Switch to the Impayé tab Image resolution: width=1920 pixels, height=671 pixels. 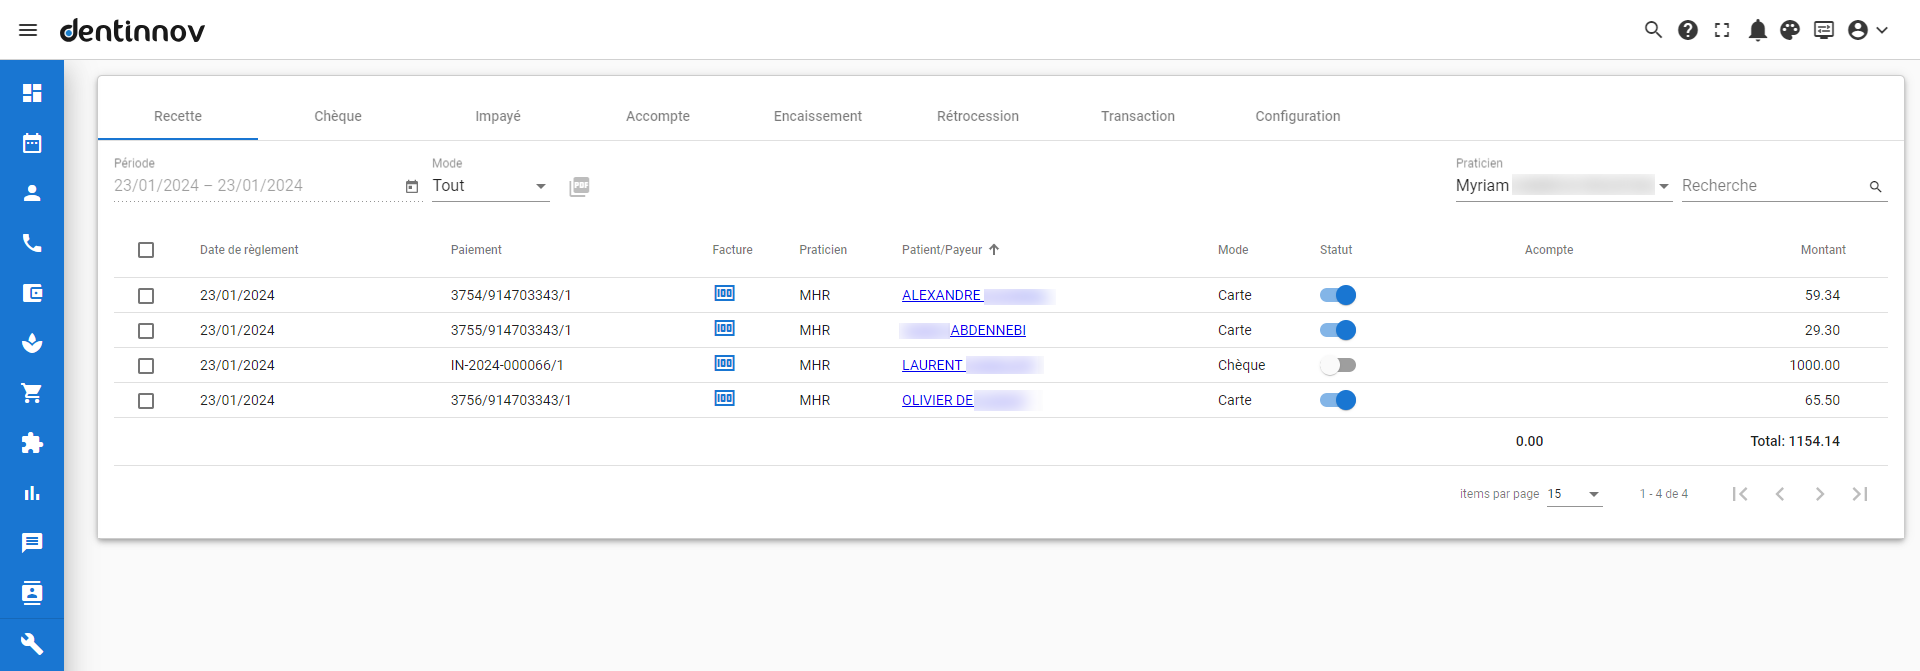tap(498, 116)
